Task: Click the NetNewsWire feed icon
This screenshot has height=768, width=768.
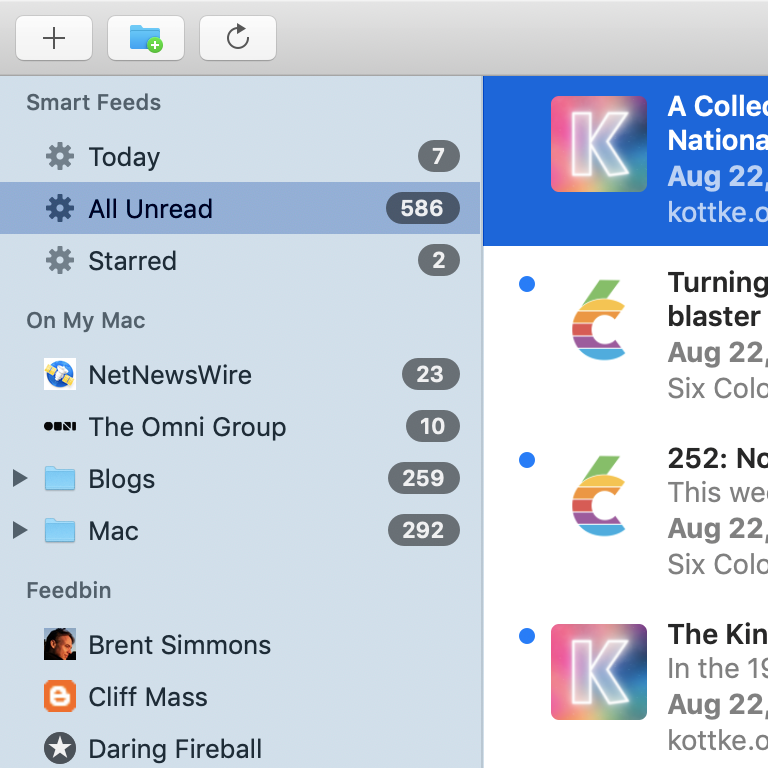Action: (x=60, y=375)
